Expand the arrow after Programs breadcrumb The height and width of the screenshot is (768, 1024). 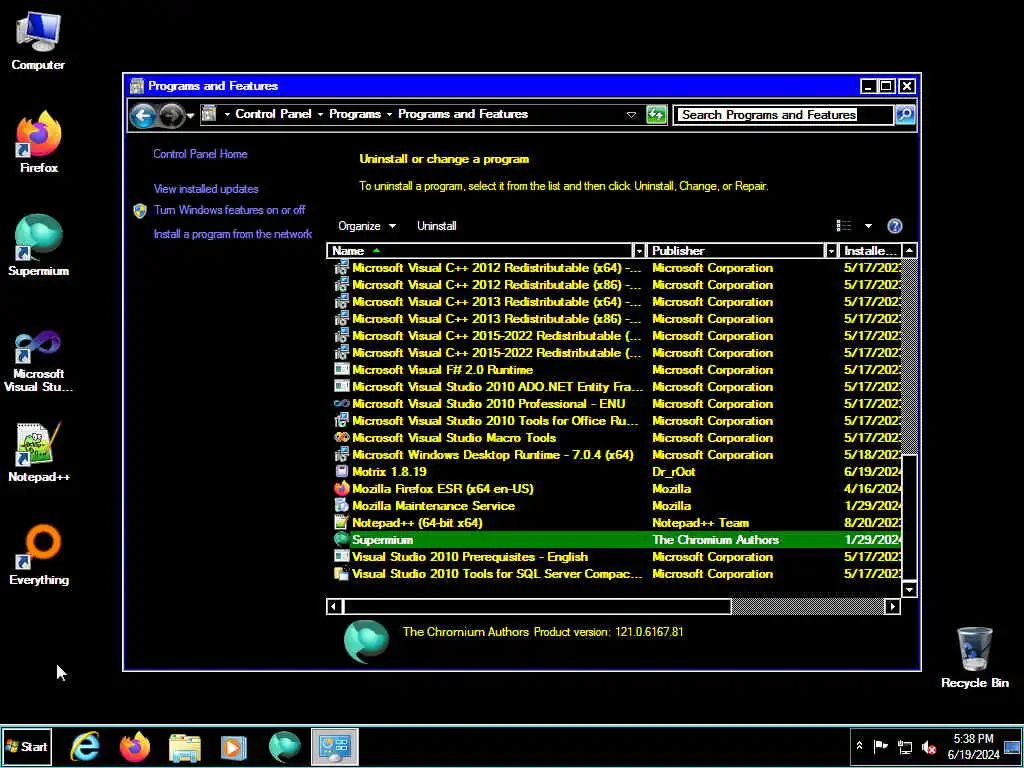[x=389, y=114]
